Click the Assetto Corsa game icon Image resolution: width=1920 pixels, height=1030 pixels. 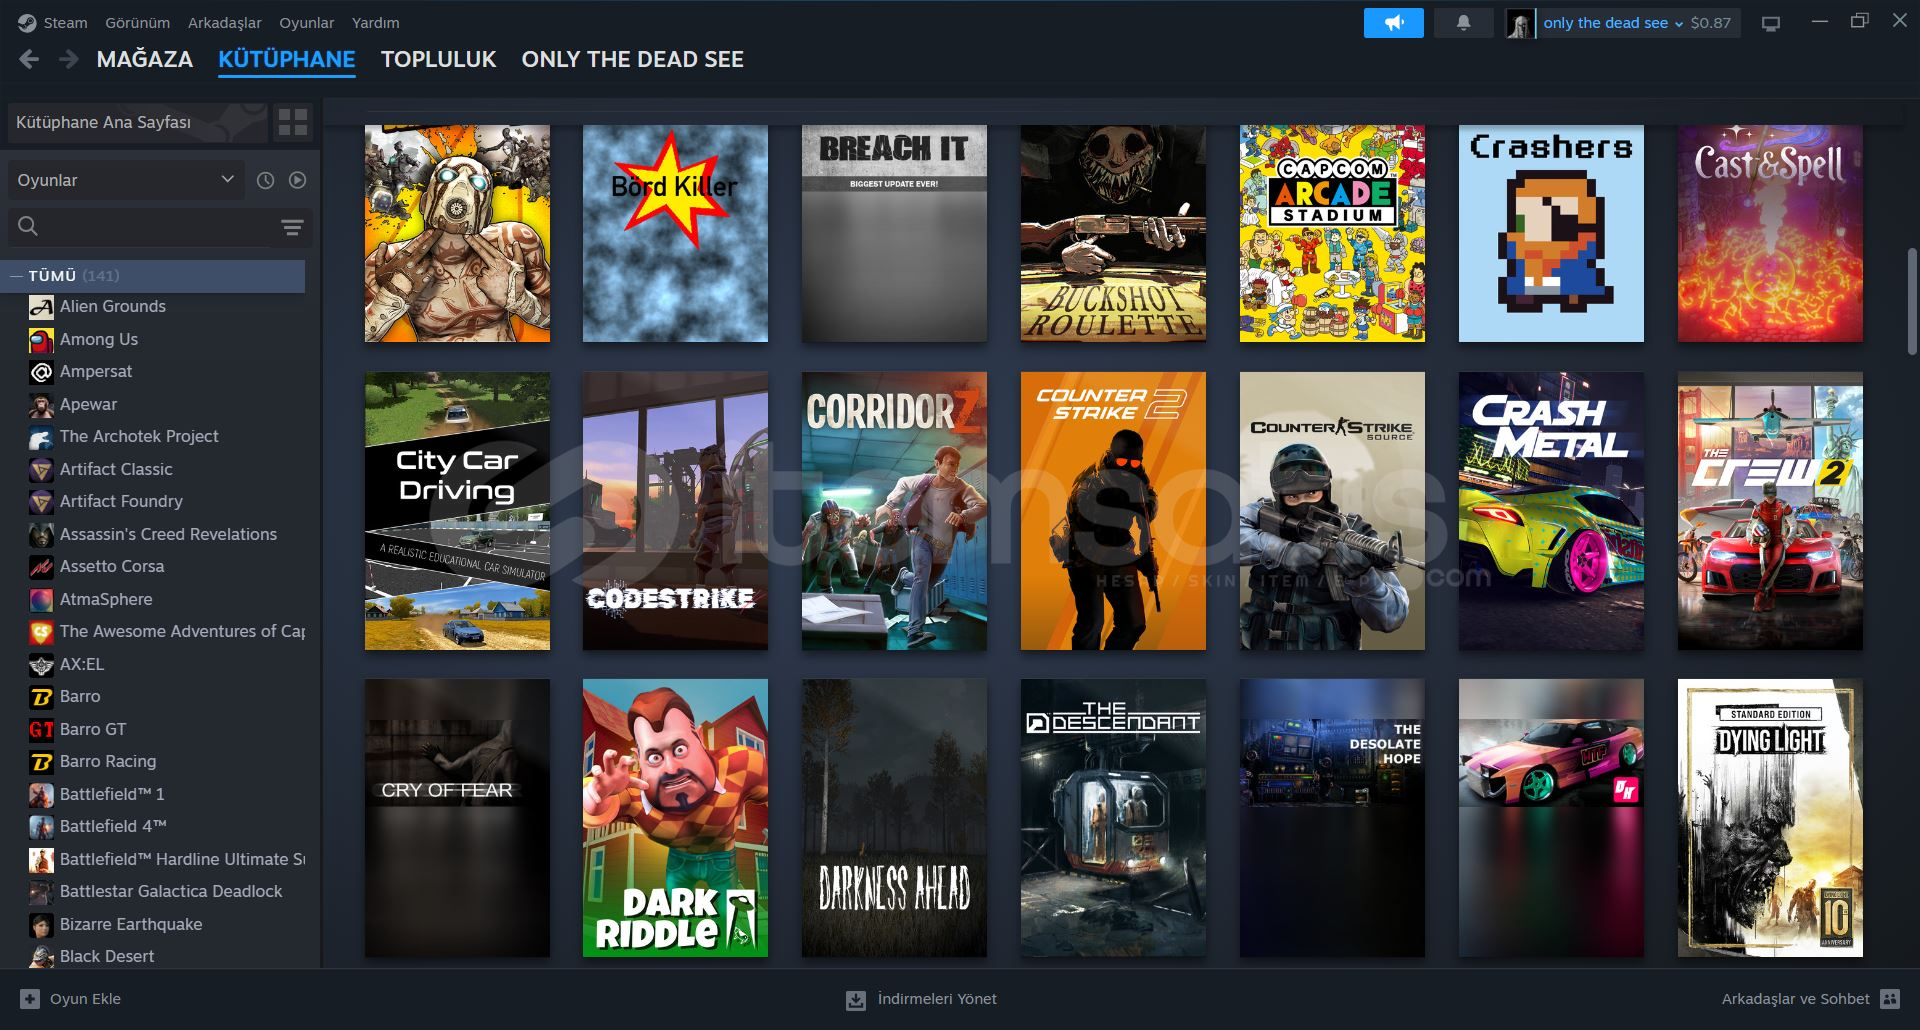click(41, 567)
